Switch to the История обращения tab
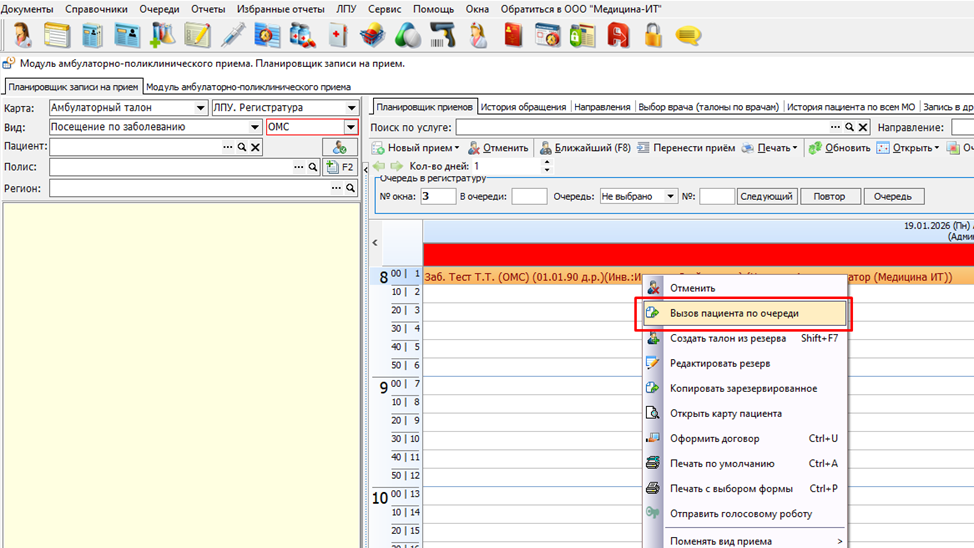The image size is (974, 548). click(x=523, y=107)
